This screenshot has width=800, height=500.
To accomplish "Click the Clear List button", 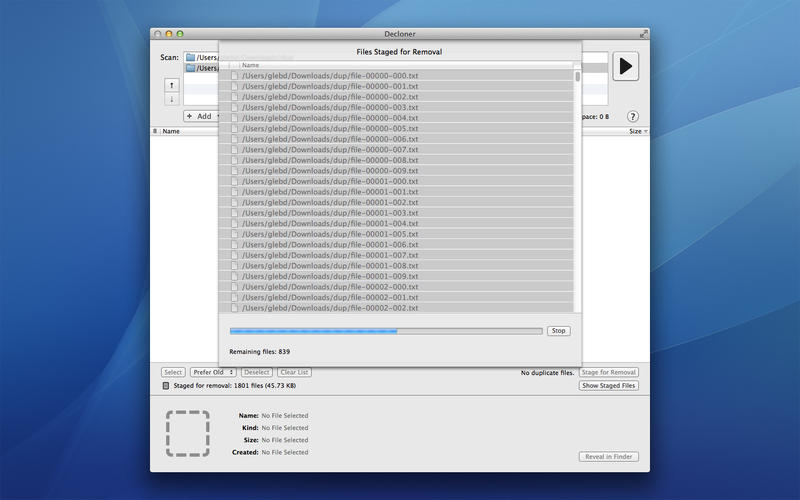I will click(294, 372).
